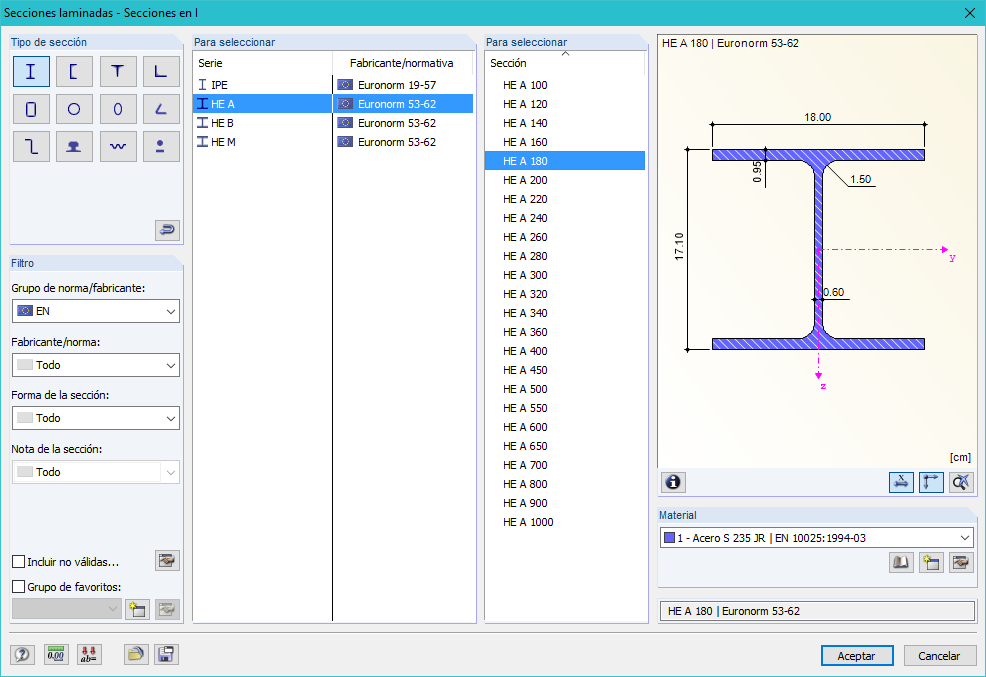This screenshot has height=677, width=986.
Task: Open 'Nota de la sección' dropdown
Action: [96, 472]
